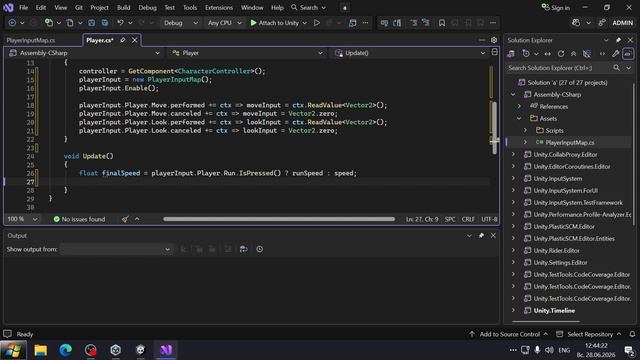
Task: Expand the Unity.InputSystem project node
Action: (513, 178)
